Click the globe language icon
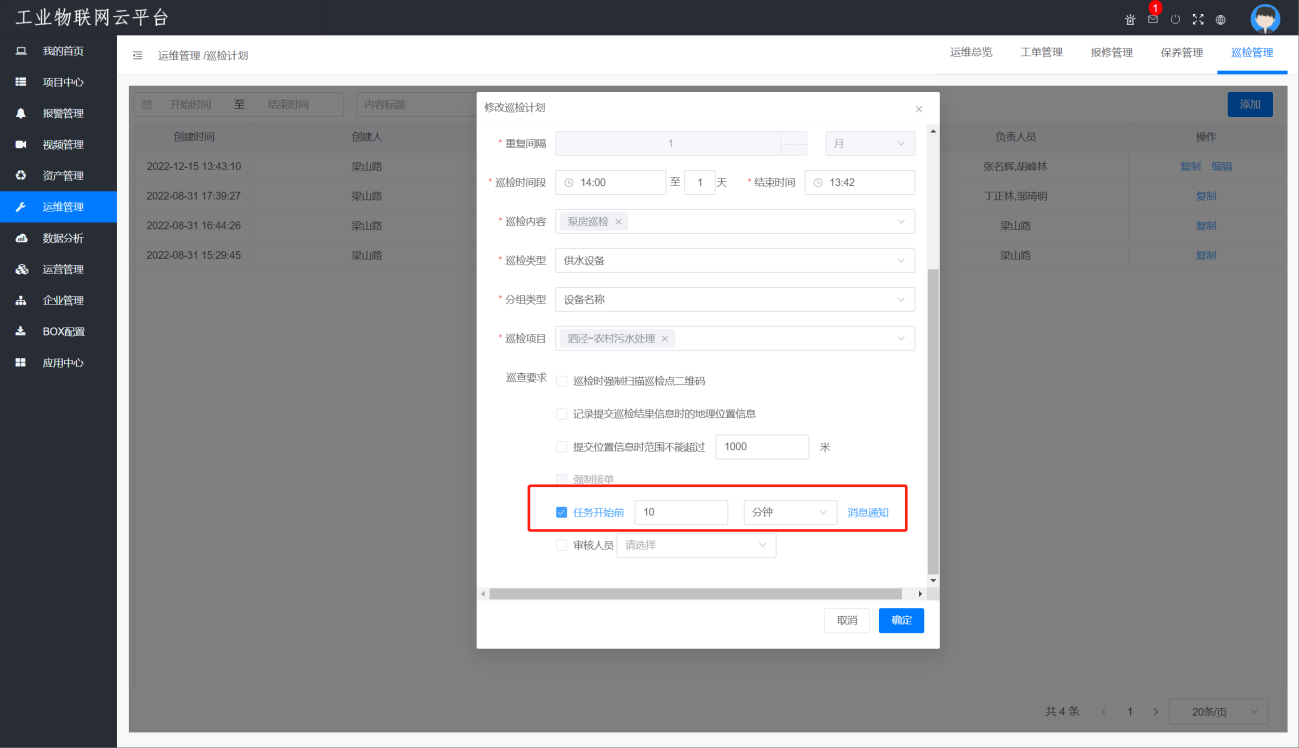The image size is (1299, 748). [x=1221, y=19]
